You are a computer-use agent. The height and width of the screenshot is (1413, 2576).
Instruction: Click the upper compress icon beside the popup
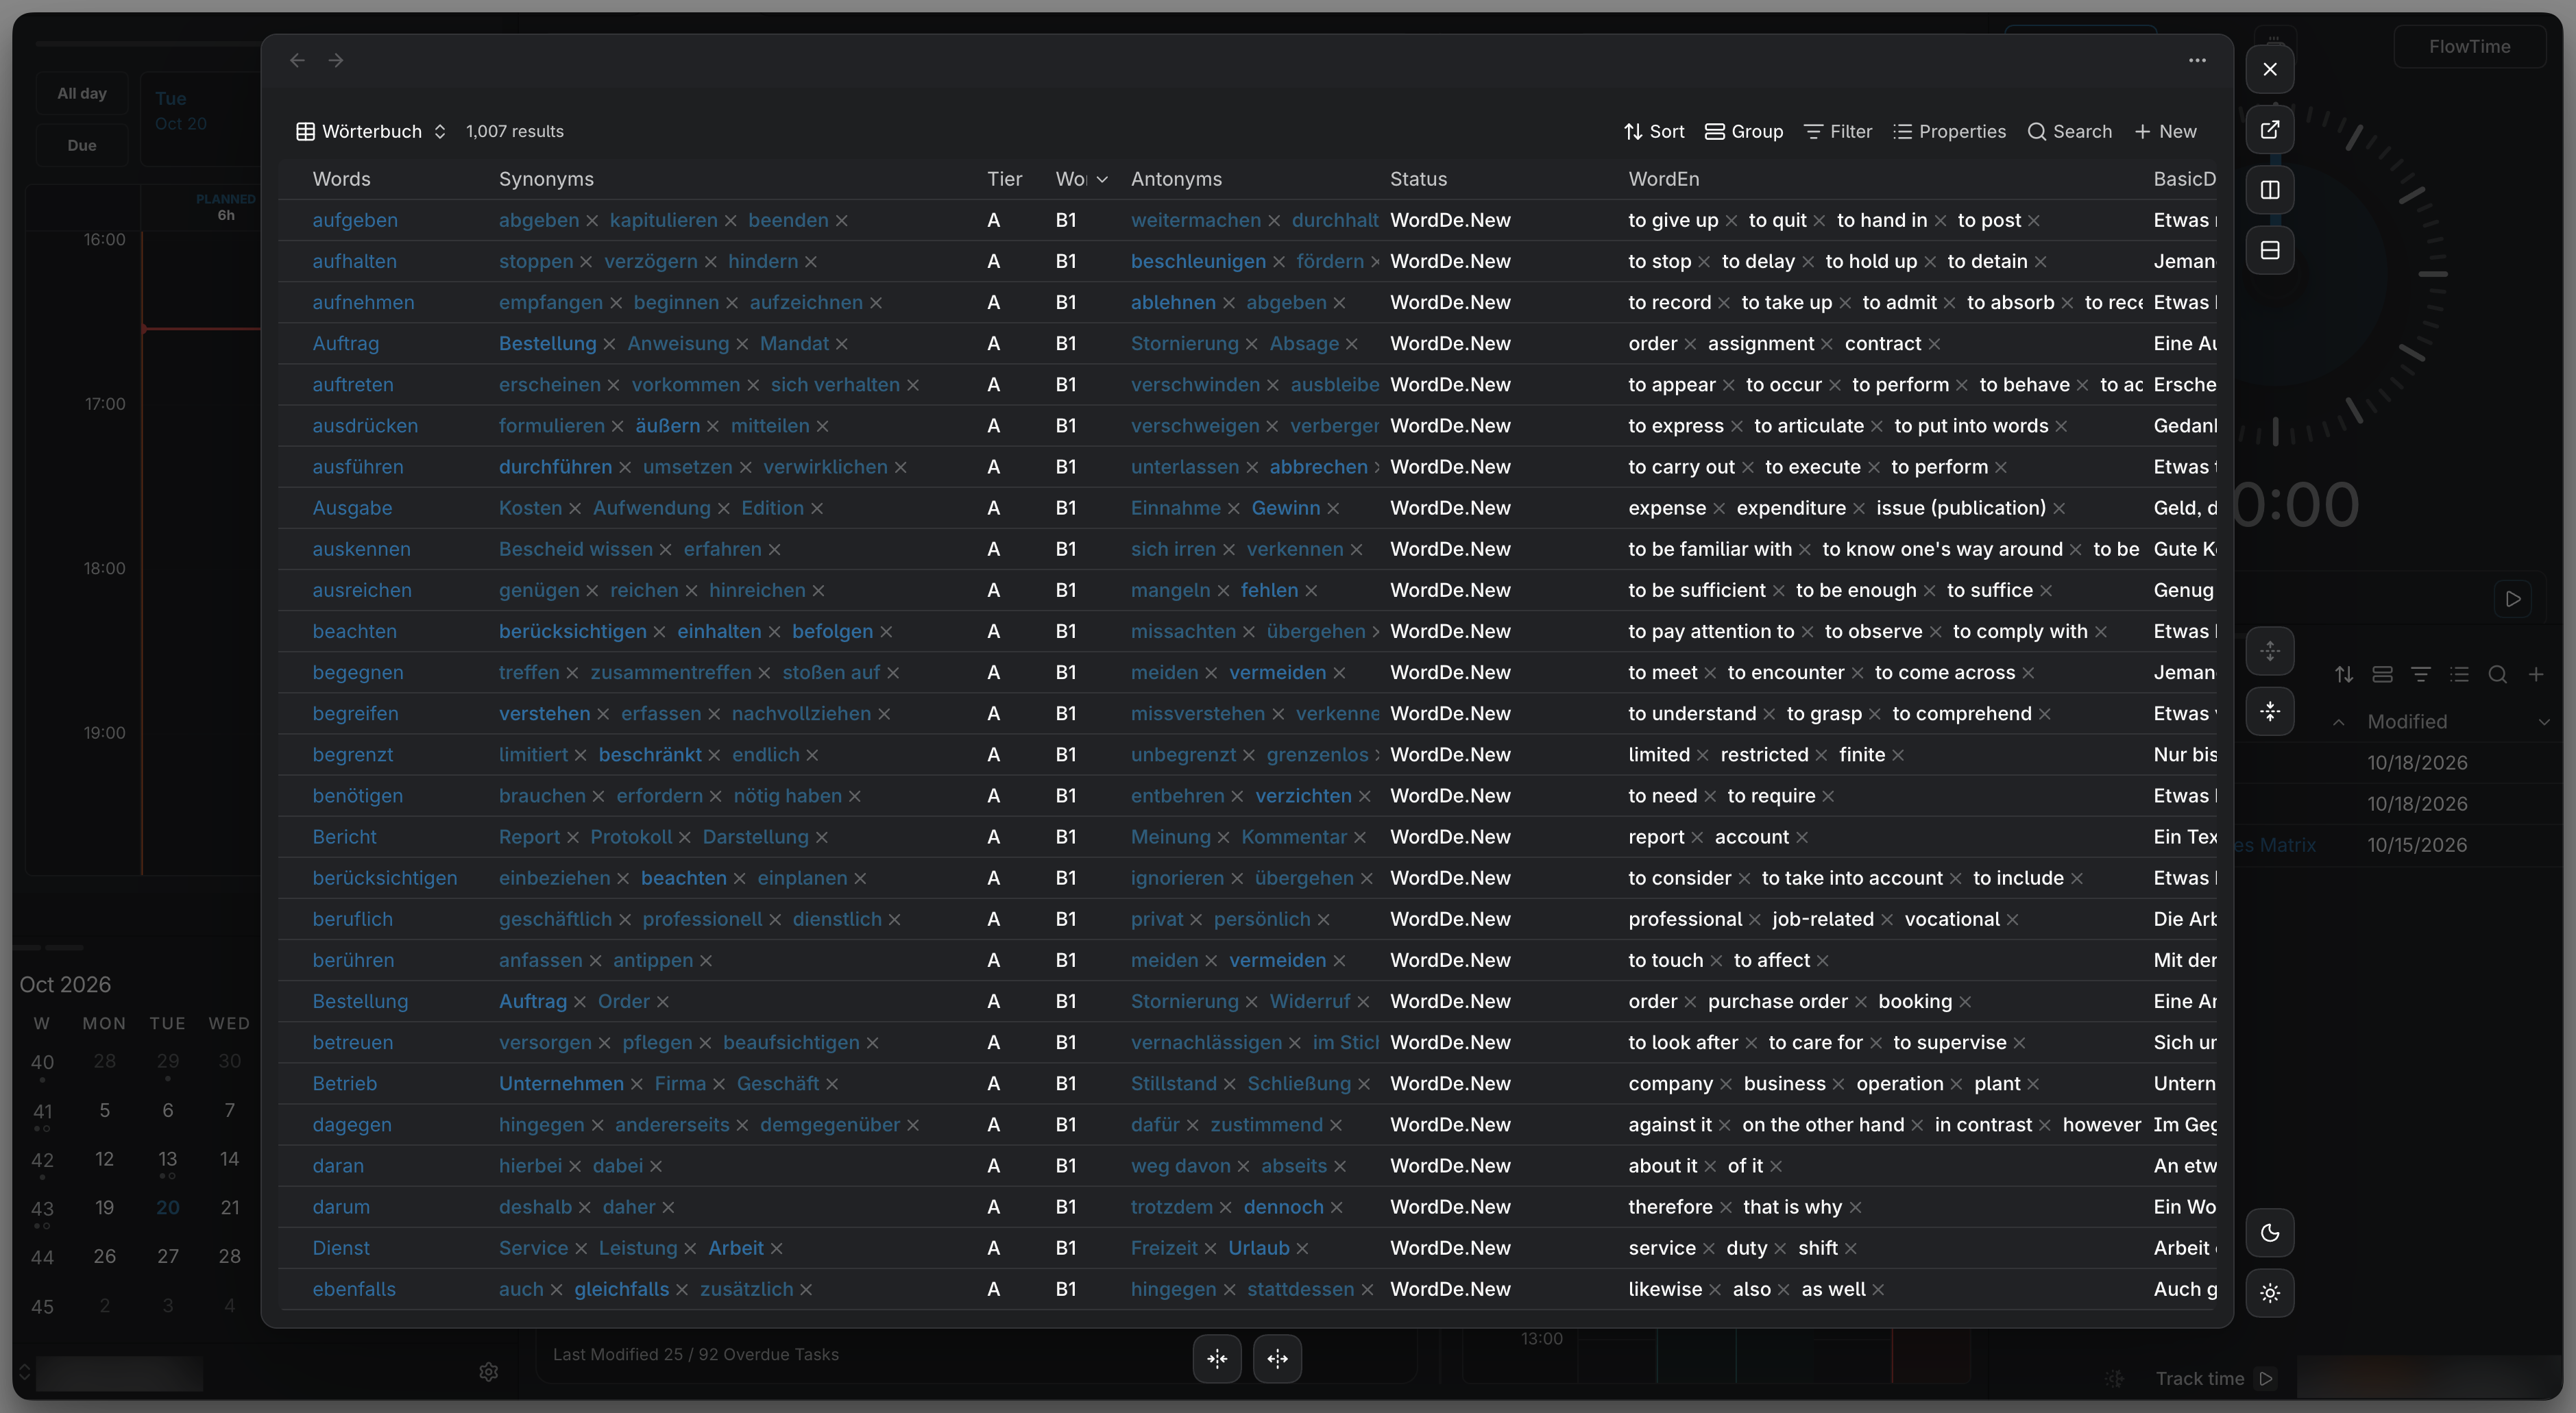coord(2270,651)
